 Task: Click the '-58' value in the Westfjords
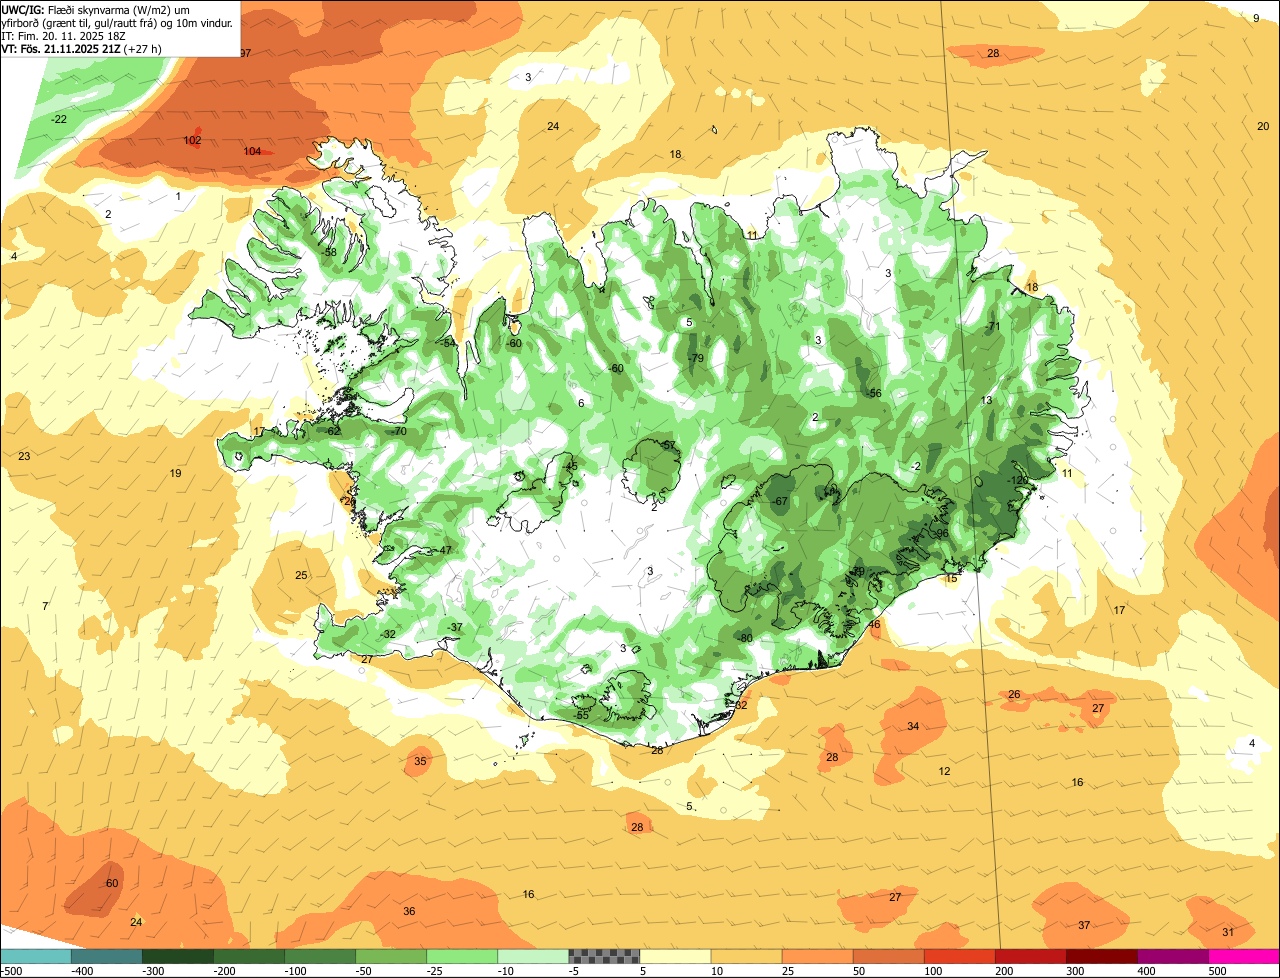click(329, 253)
